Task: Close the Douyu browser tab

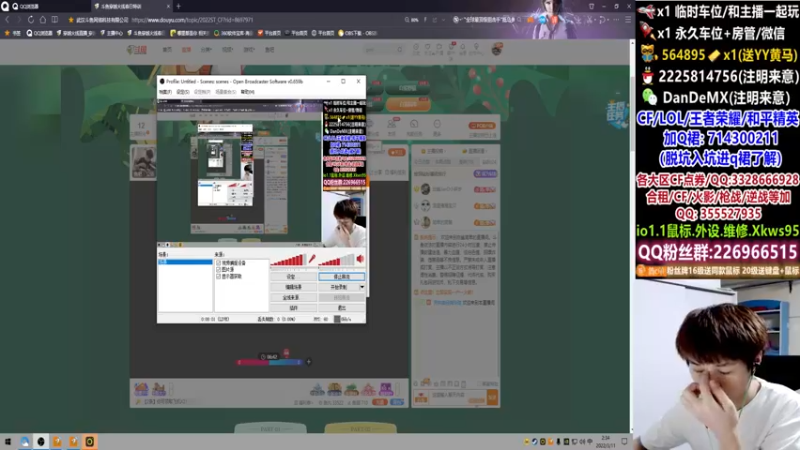Action: point(168,6)
